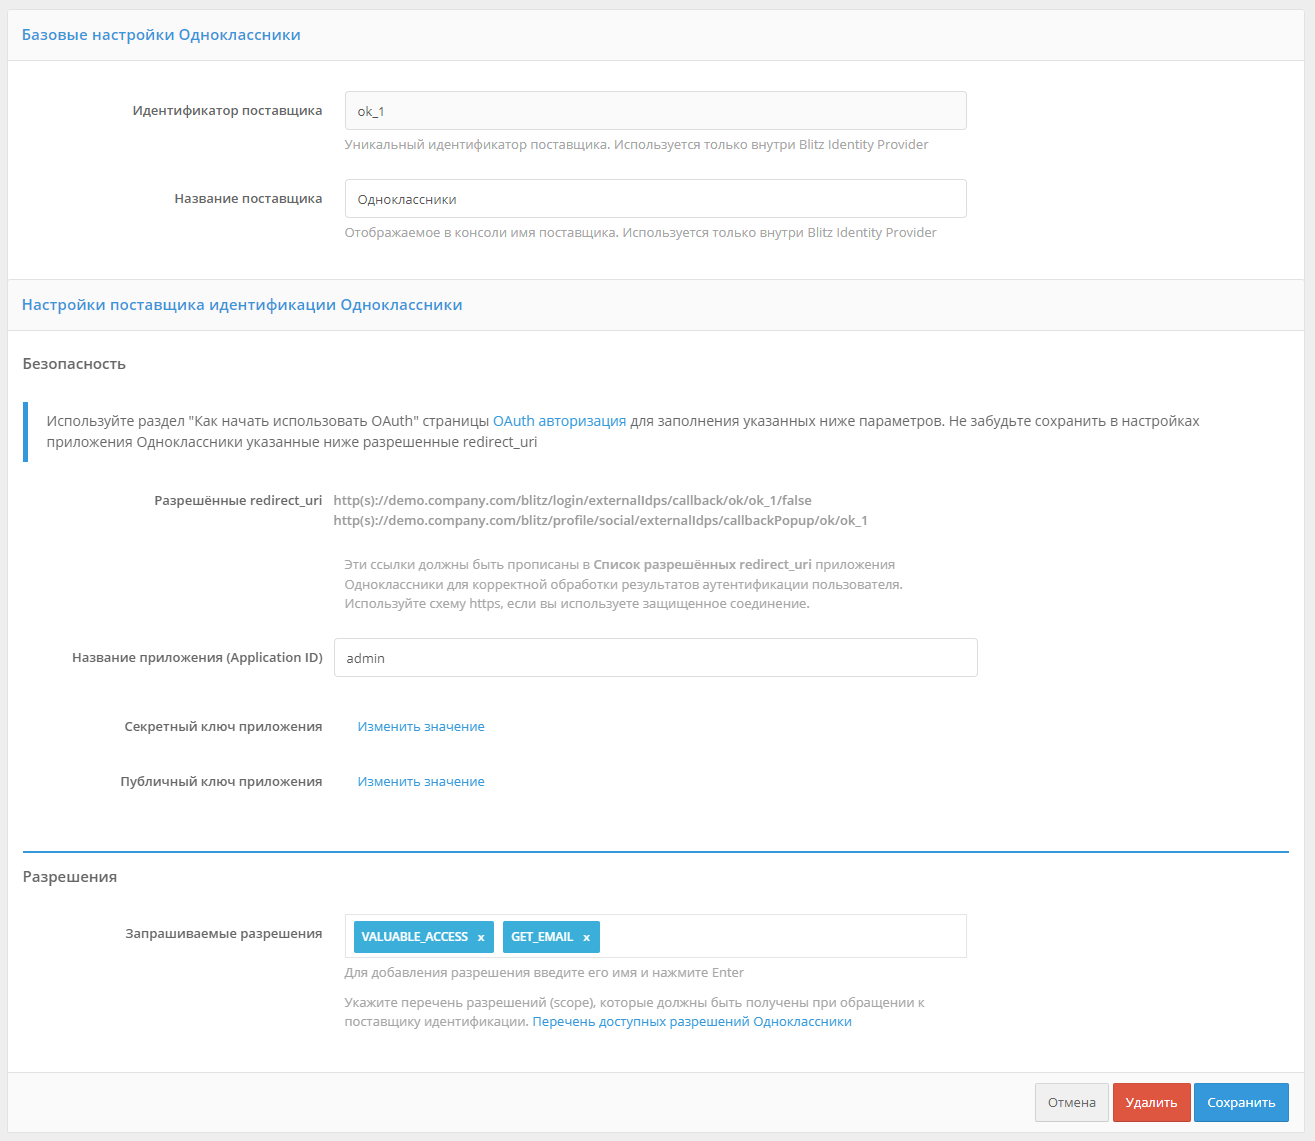Viewport: 1315px width, 1141px height.
Task: Click the hint Уникальный идентификатор поставщика
Action: coord(636,145)
